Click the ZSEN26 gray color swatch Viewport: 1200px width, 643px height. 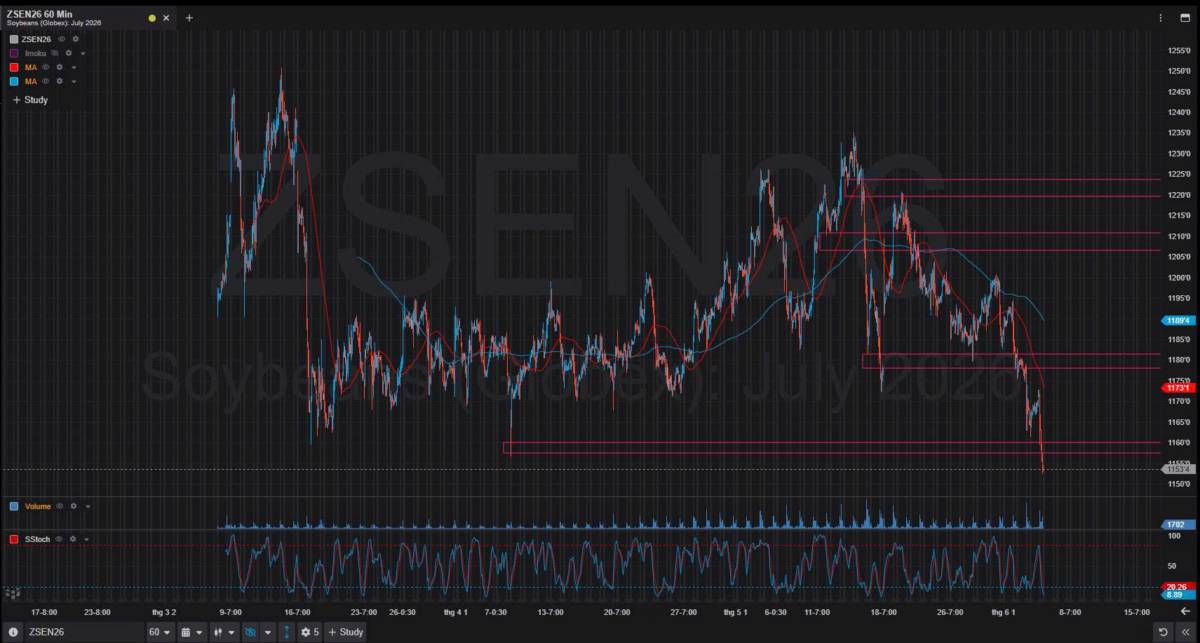click(x=14, y=39)
